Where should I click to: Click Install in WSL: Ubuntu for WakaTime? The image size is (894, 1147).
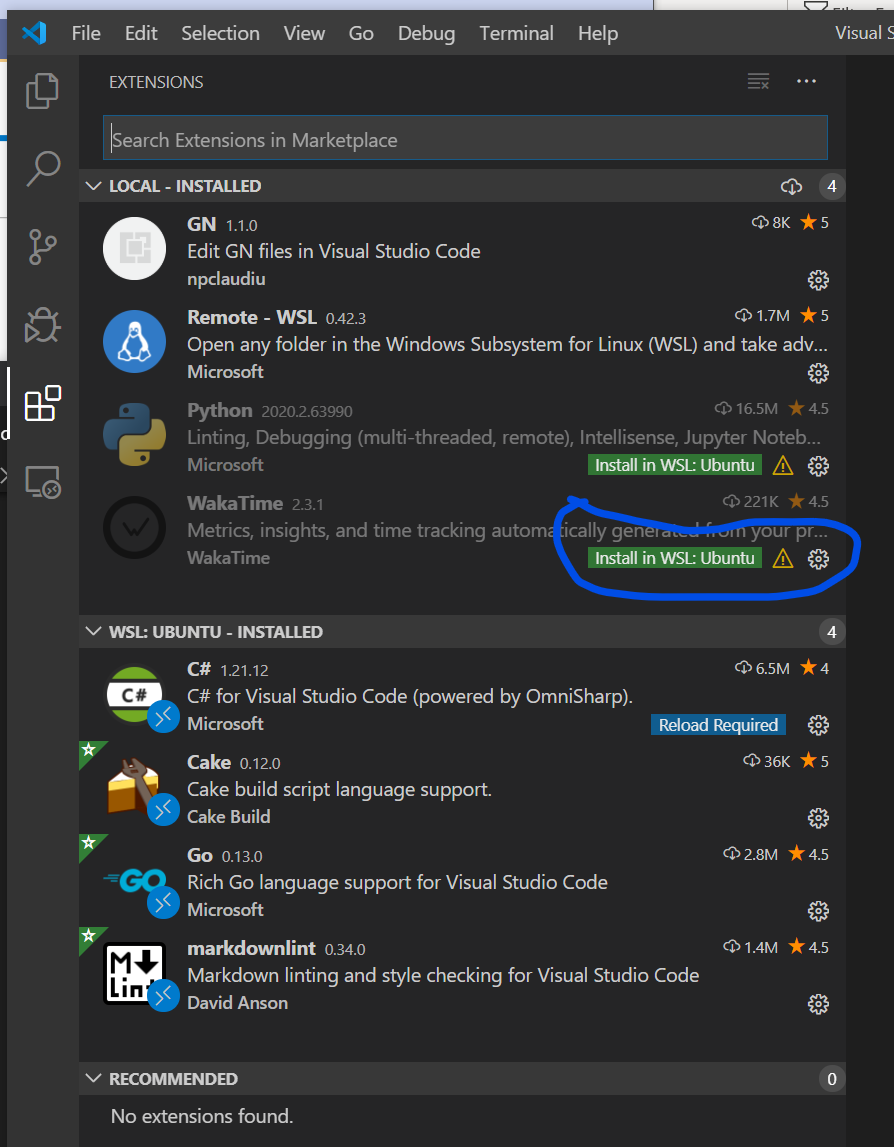point(674,558)
